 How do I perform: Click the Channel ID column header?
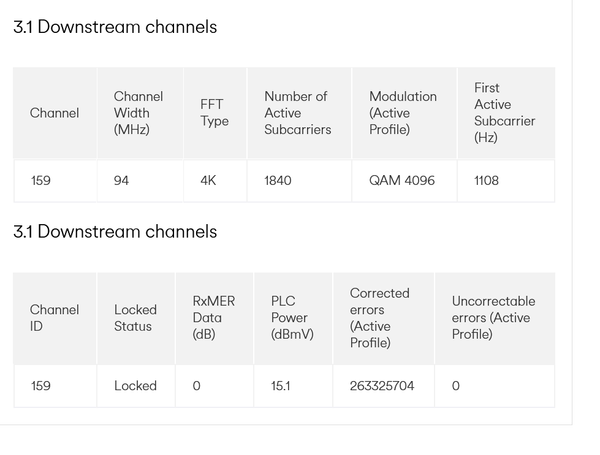(54, 318)
